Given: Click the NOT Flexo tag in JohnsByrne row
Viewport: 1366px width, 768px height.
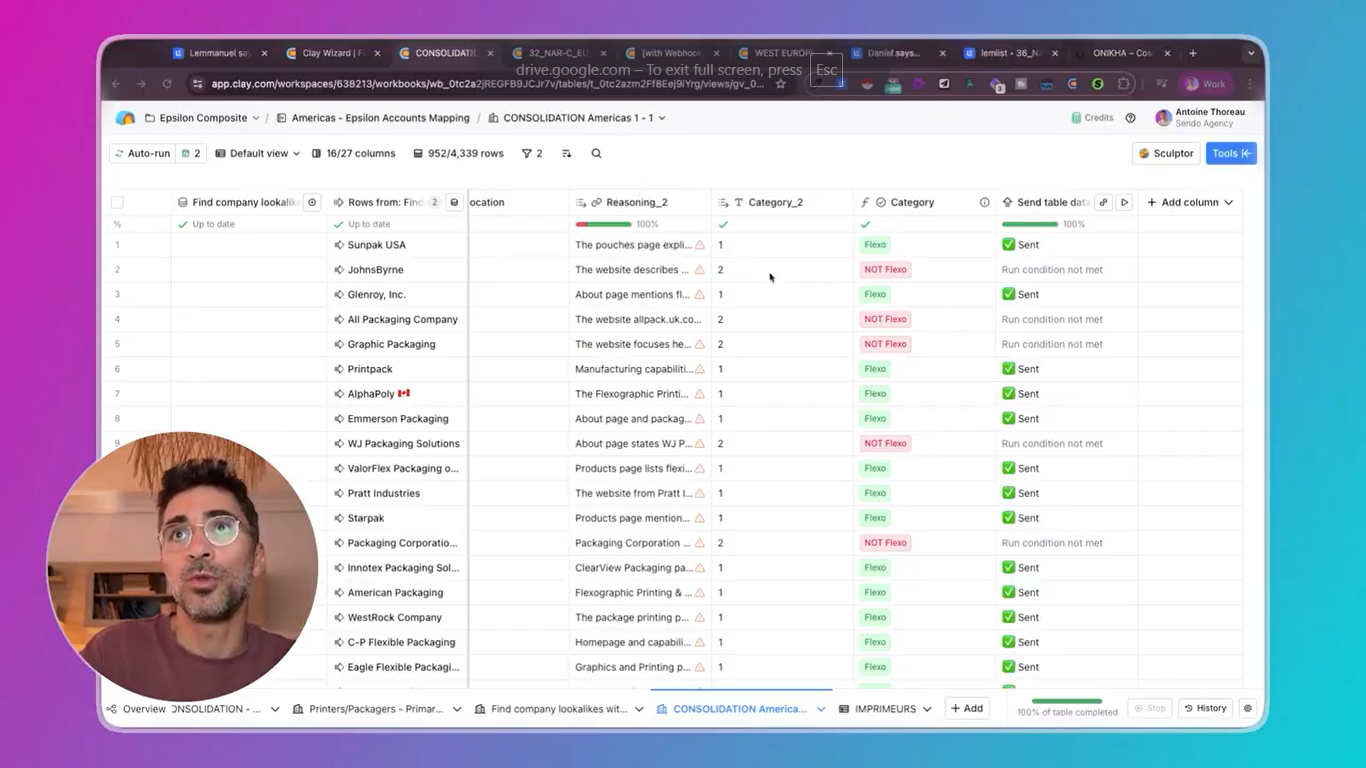Looking at the screenshot, I should pos(885,270).
